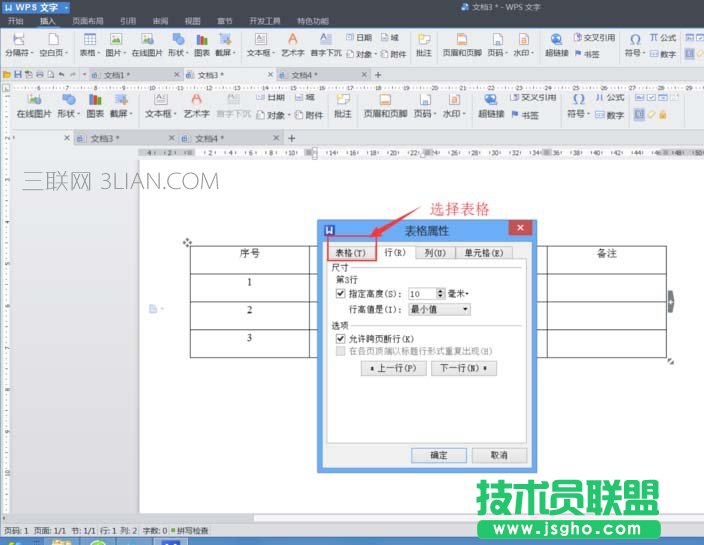Click the open folder icon in quick toolbar

[x=7, y=75]
